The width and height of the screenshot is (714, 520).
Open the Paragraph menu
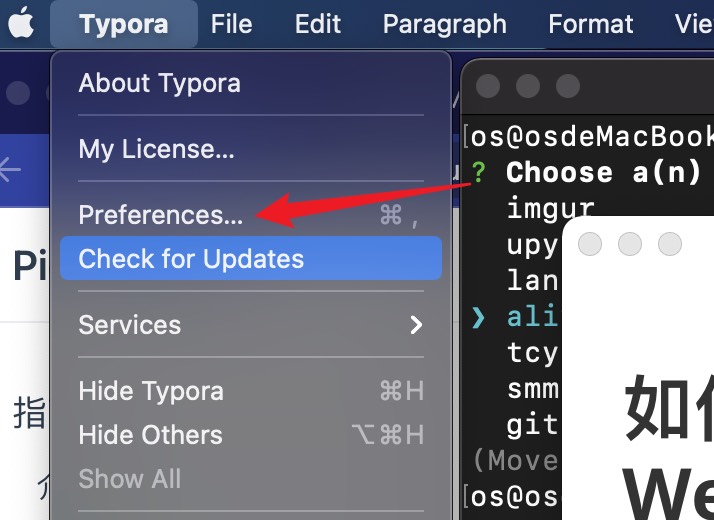click(x=444, y=24)
